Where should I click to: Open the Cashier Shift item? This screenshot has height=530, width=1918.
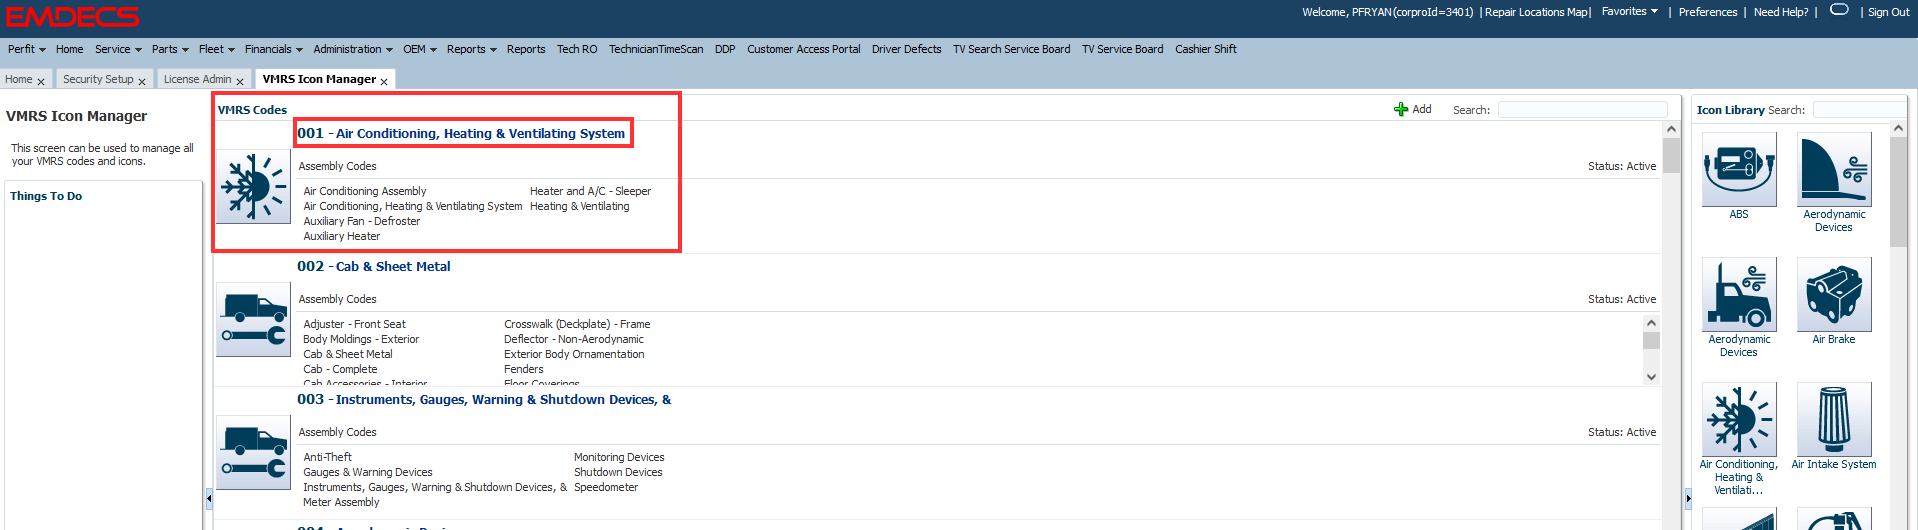(x=1206, y=49)
